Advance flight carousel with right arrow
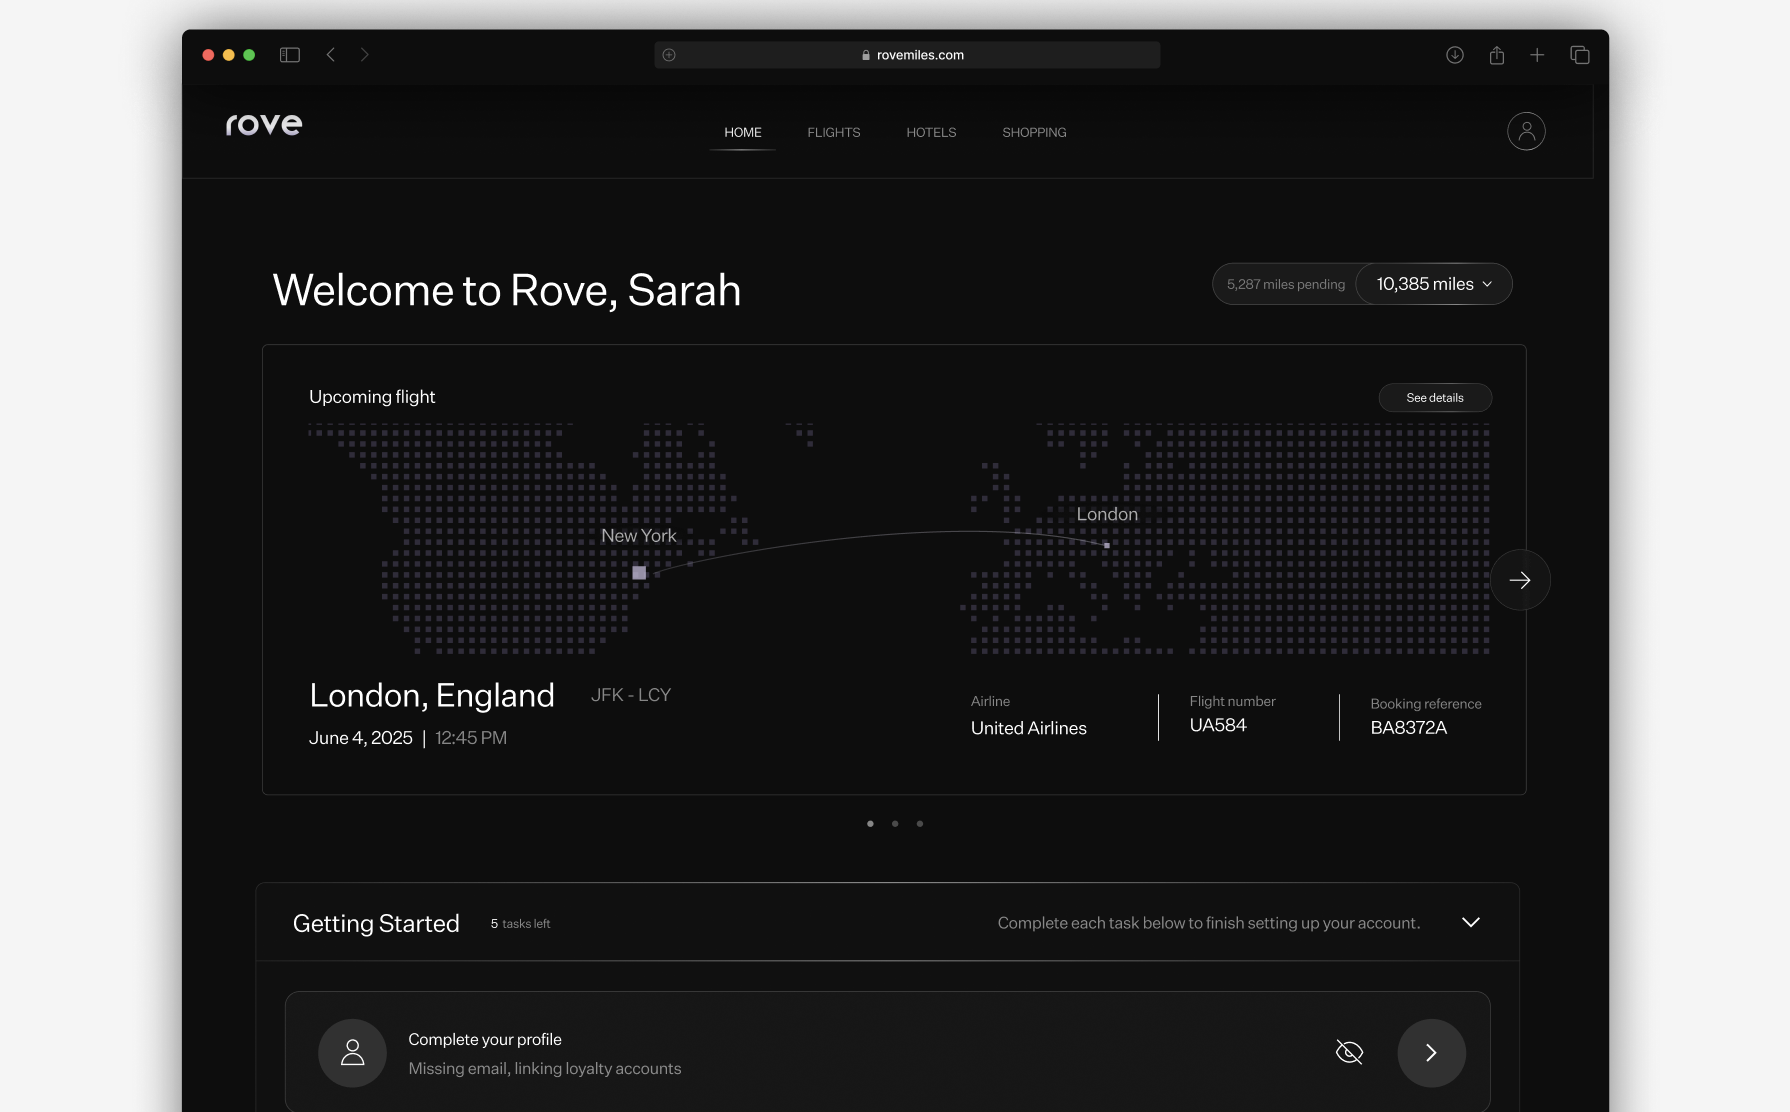Image resolution: width=1790 pixels, height=1112 pixels. pos(1520,580)
